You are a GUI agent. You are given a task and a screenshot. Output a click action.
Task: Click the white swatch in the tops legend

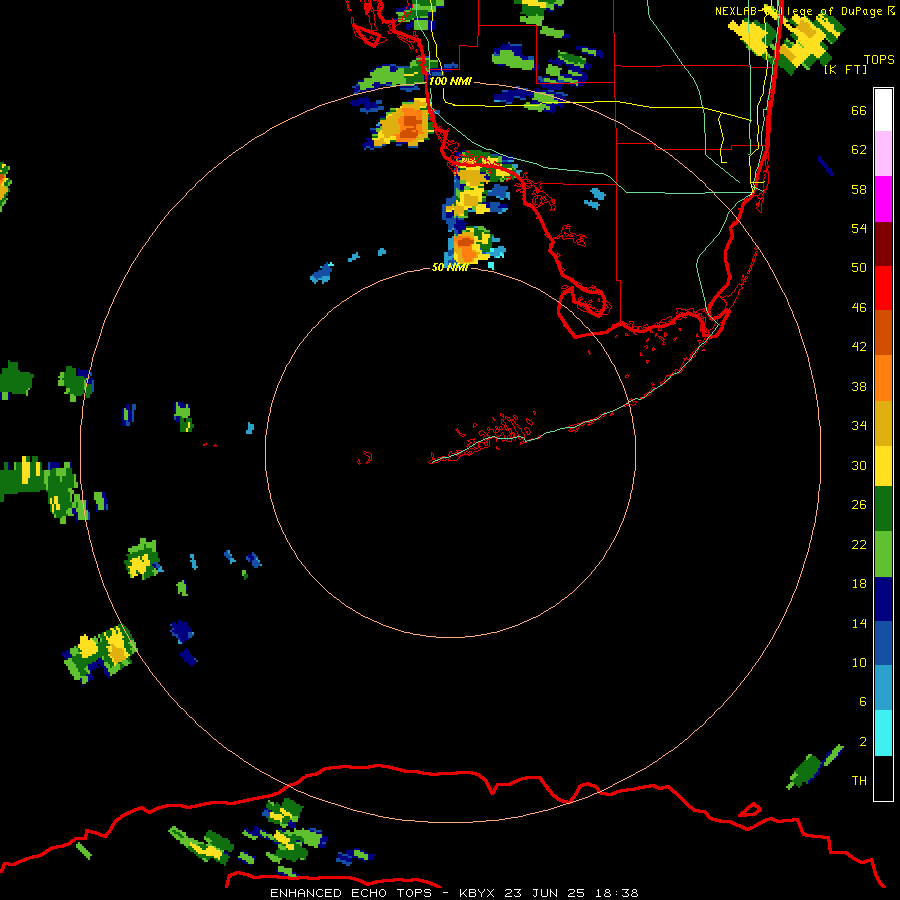pyautogui.click(x=883, y=110)
